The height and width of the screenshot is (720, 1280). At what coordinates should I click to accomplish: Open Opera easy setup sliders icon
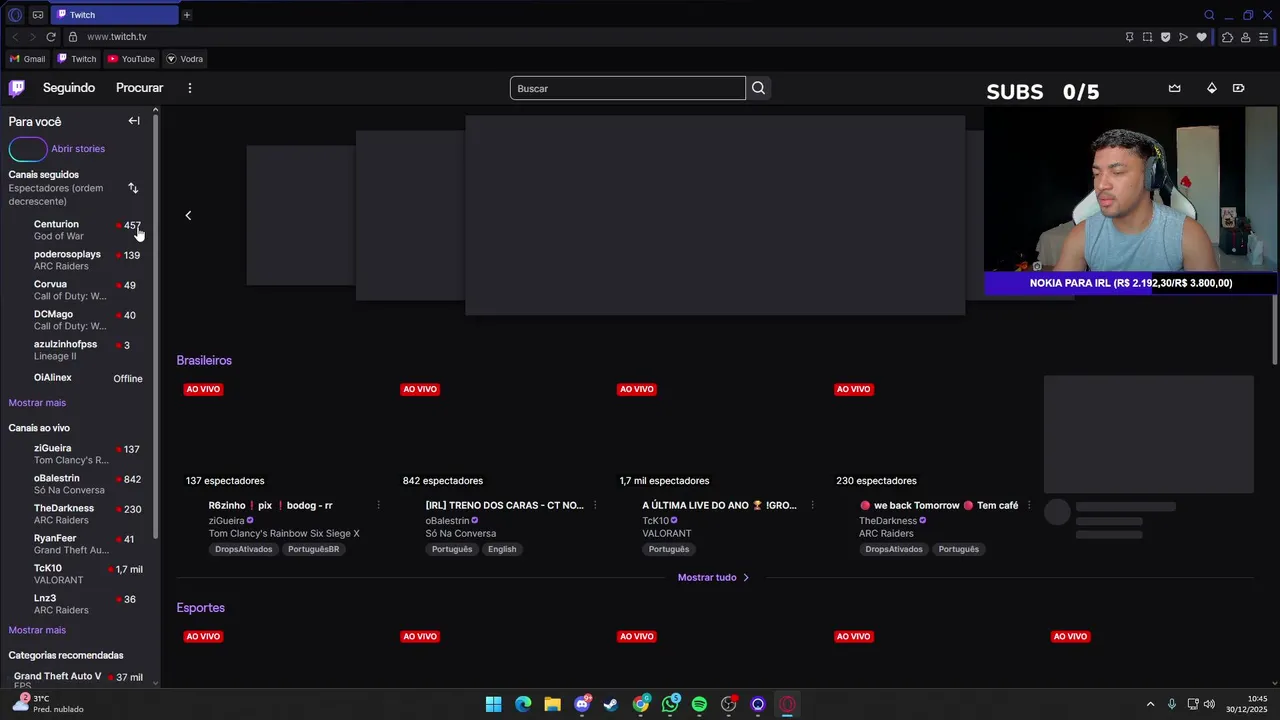tap(1263, 37)
